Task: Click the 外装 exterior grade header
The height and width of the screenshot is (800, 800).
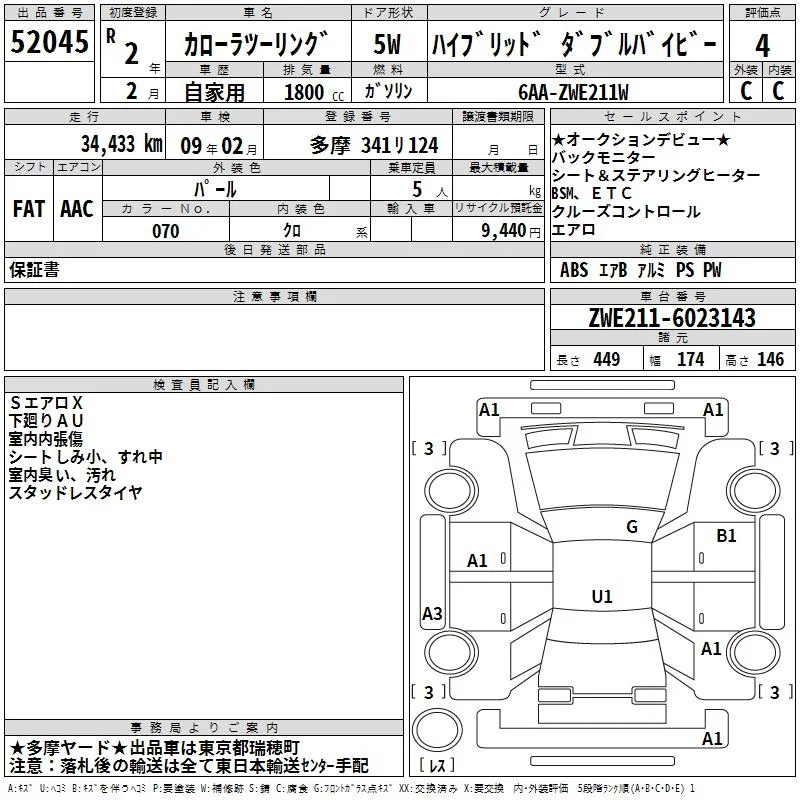Action: pos(745,70)
